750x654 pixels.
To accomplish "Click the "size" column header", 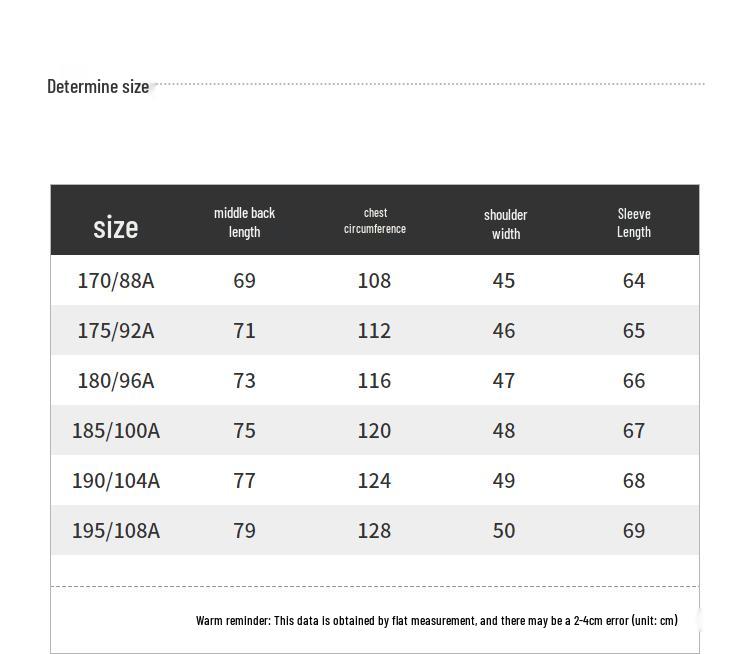I will (x=116, y=227).
